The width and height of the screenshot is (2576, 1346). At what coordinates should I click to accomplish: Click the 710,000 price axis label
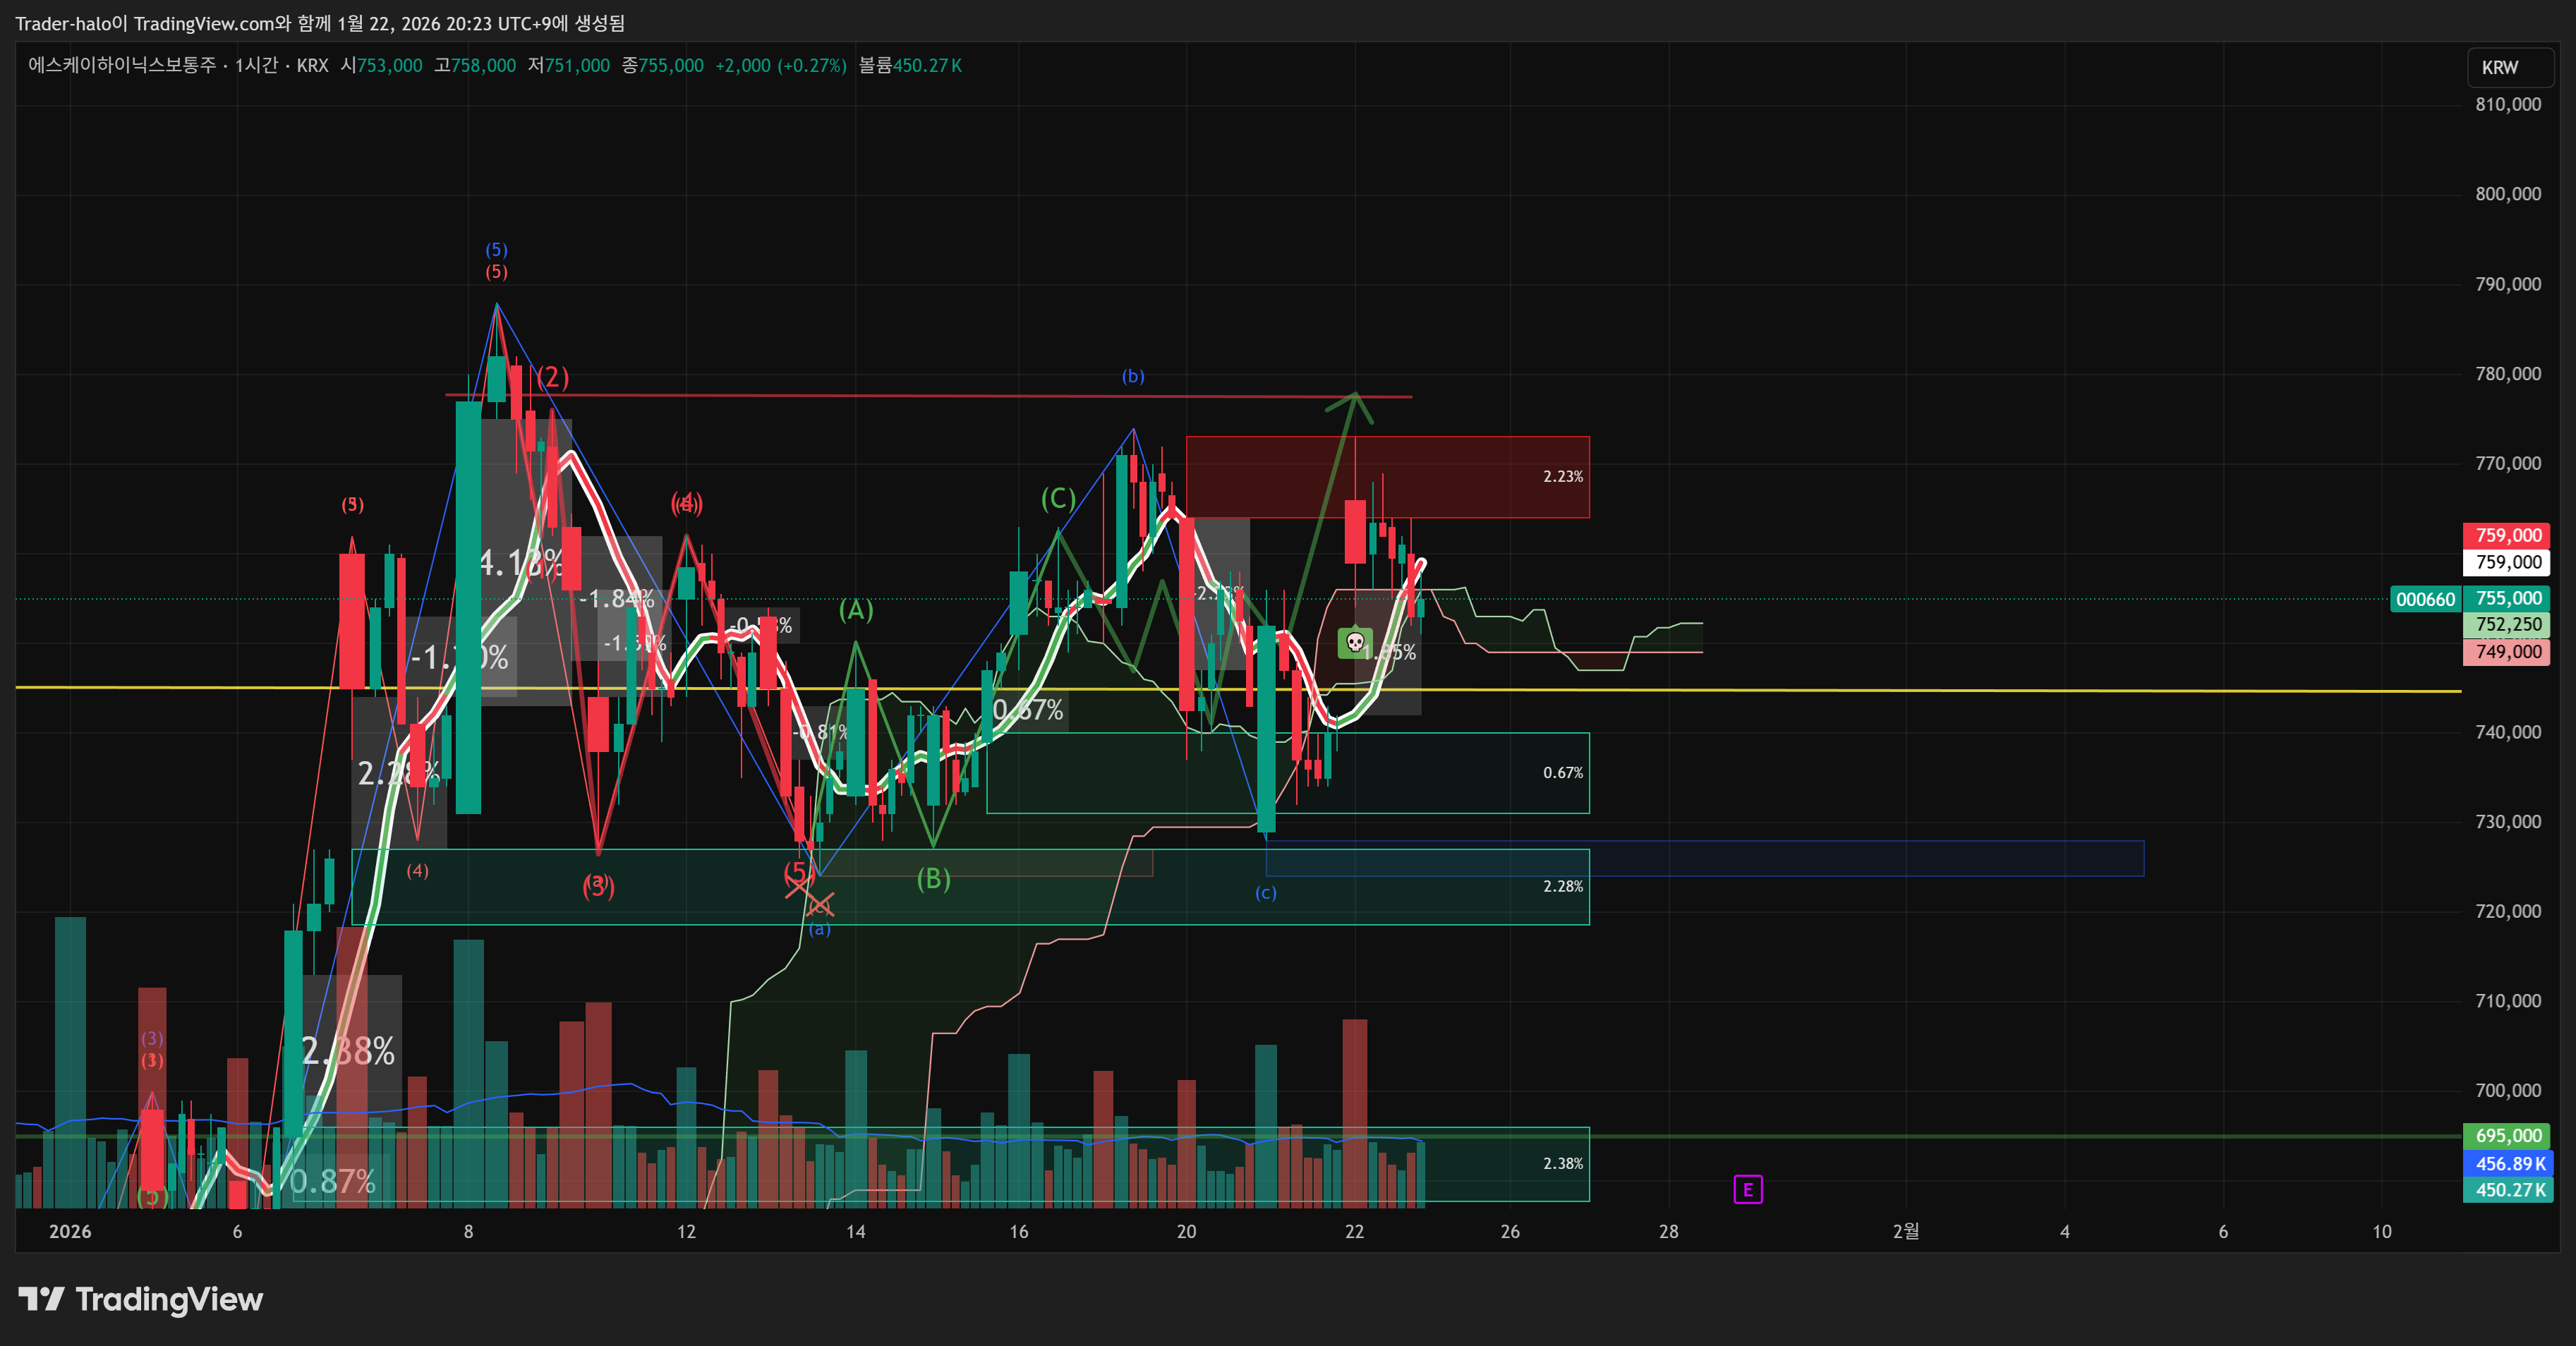point(2508,1001)
